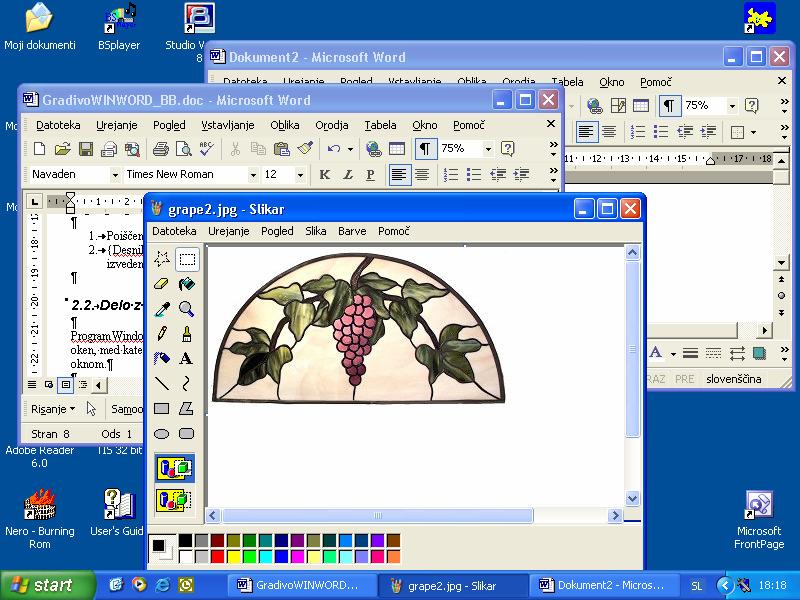Open Print Preview in GradivoWINWORD toolbar
This screenshot has height=600, width=800.
click(x=184, y=148)
